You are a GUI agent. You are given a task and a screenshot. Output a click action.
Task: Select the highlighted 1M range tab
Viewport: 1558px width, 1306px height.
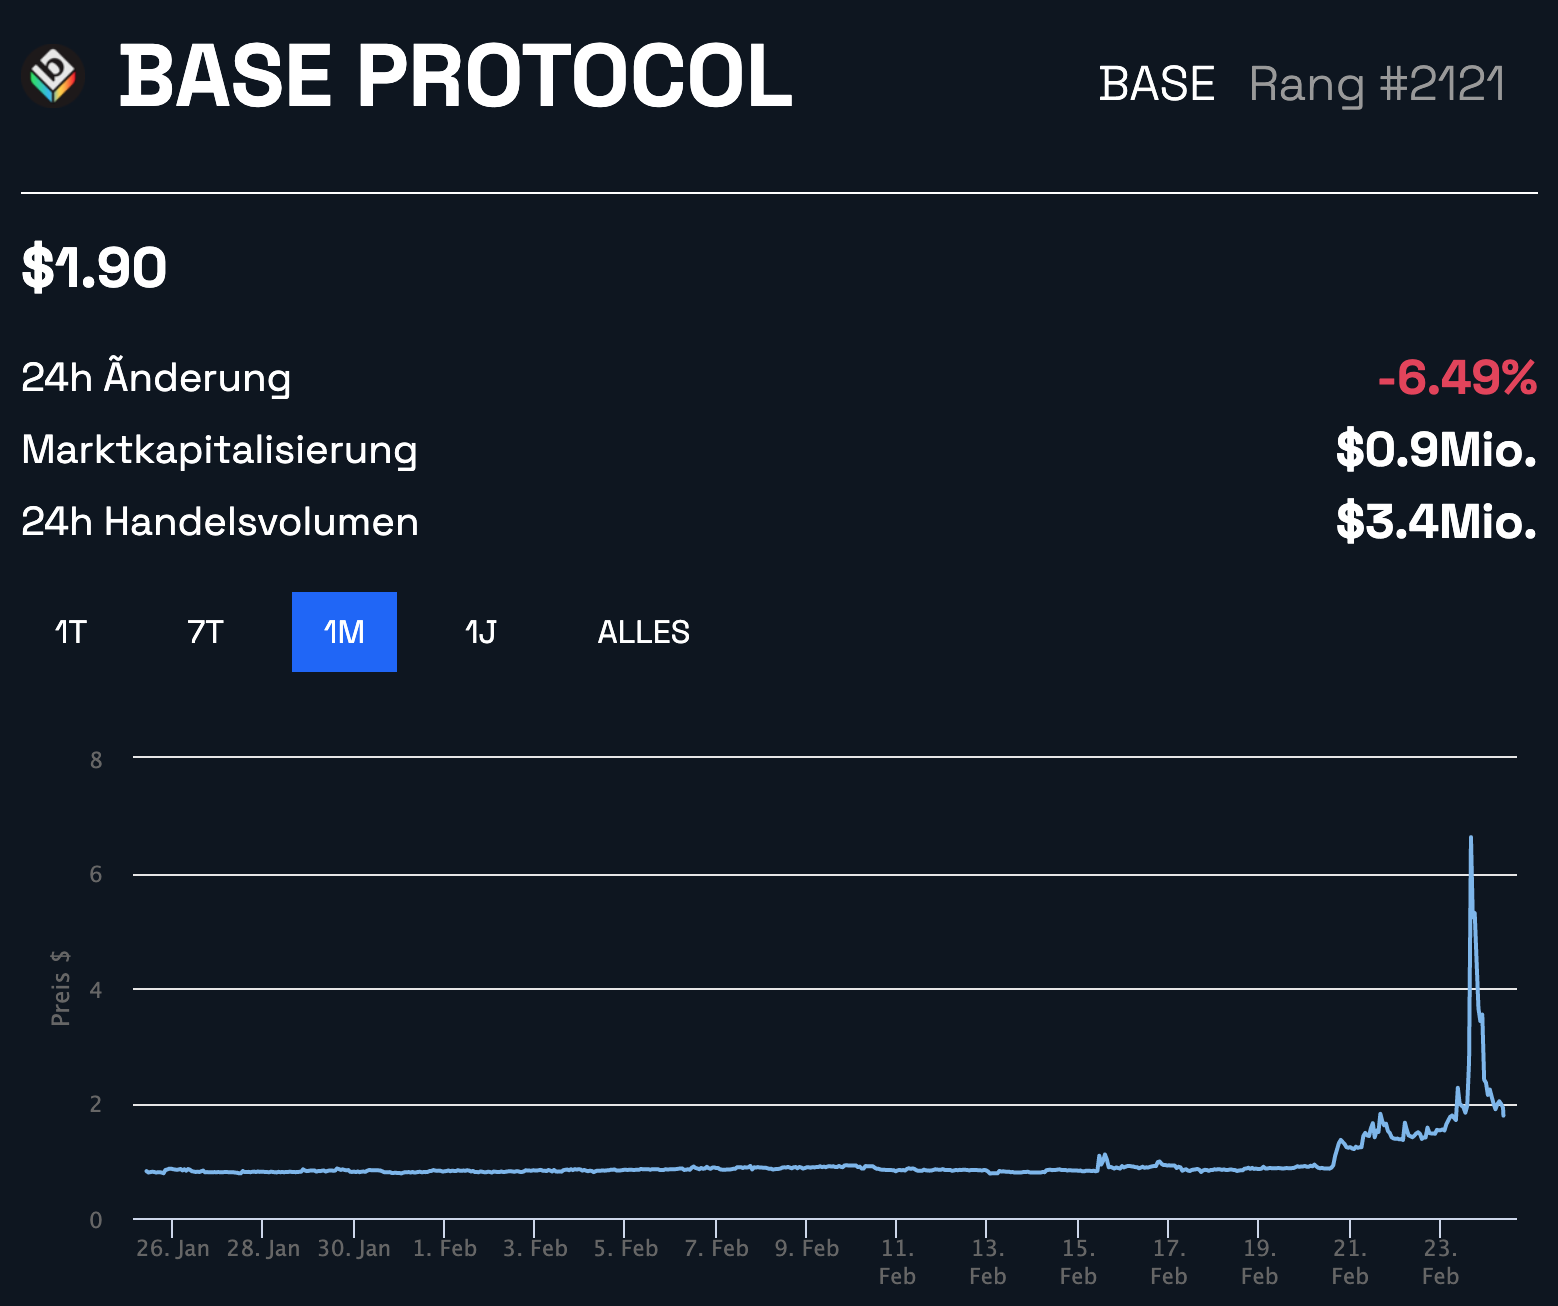pos(344,632)
